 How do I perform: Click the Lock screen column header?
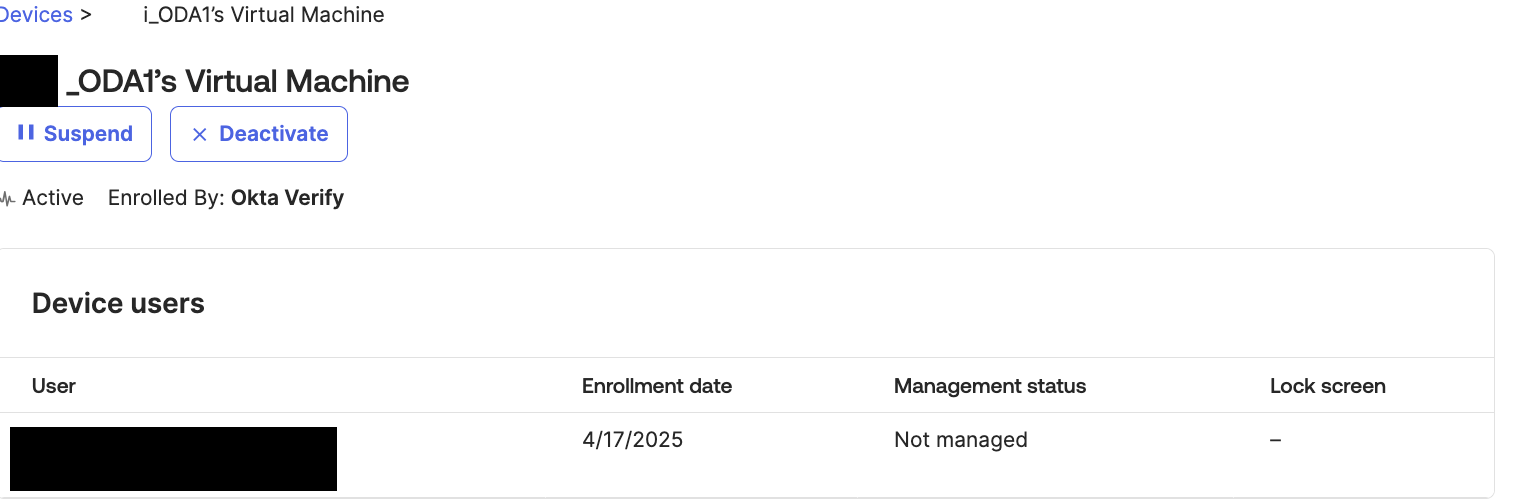[x=1327, y=386]
